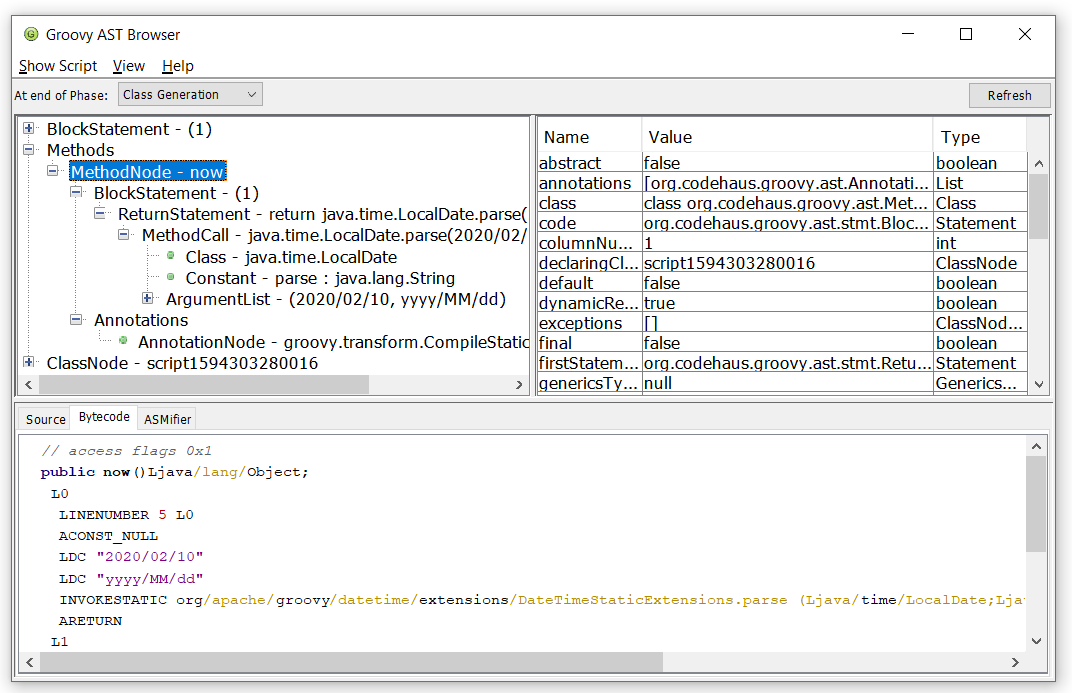Expand the top BlockStatement tree node
The image size is (1072, 693).
[29, 129]
